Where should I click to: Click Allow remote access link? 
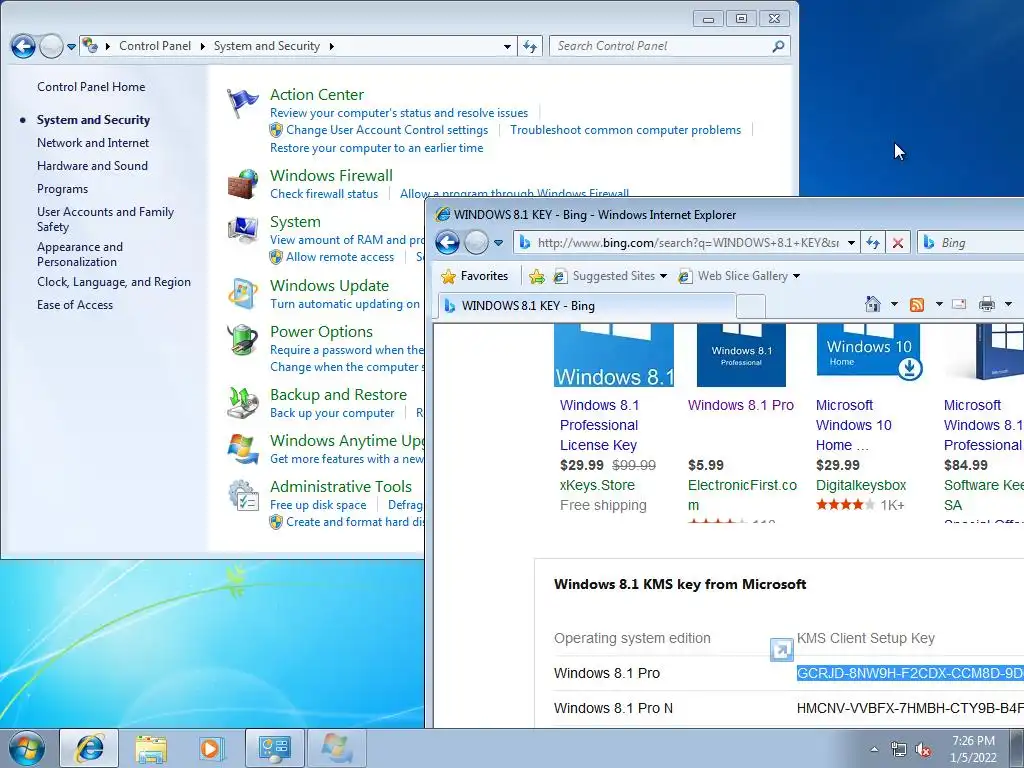point(340,257)
